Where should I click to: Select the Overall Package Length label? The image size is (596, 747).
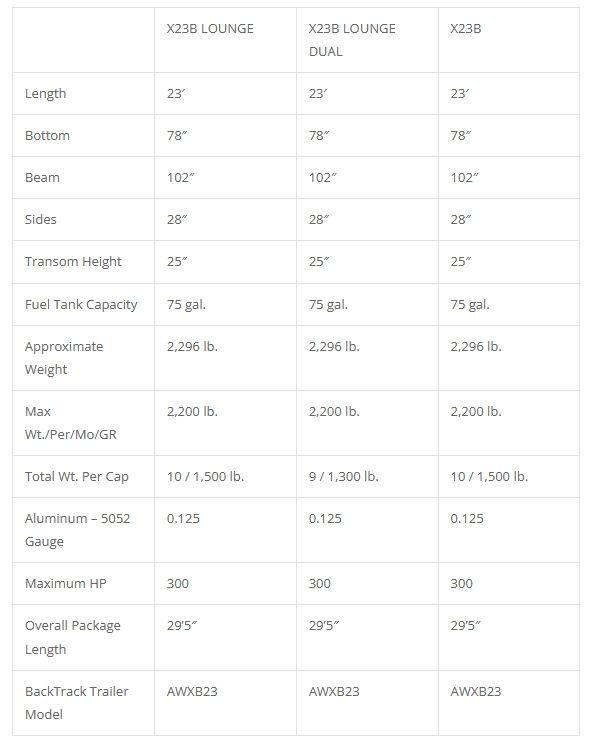click(x=73, y=637)
